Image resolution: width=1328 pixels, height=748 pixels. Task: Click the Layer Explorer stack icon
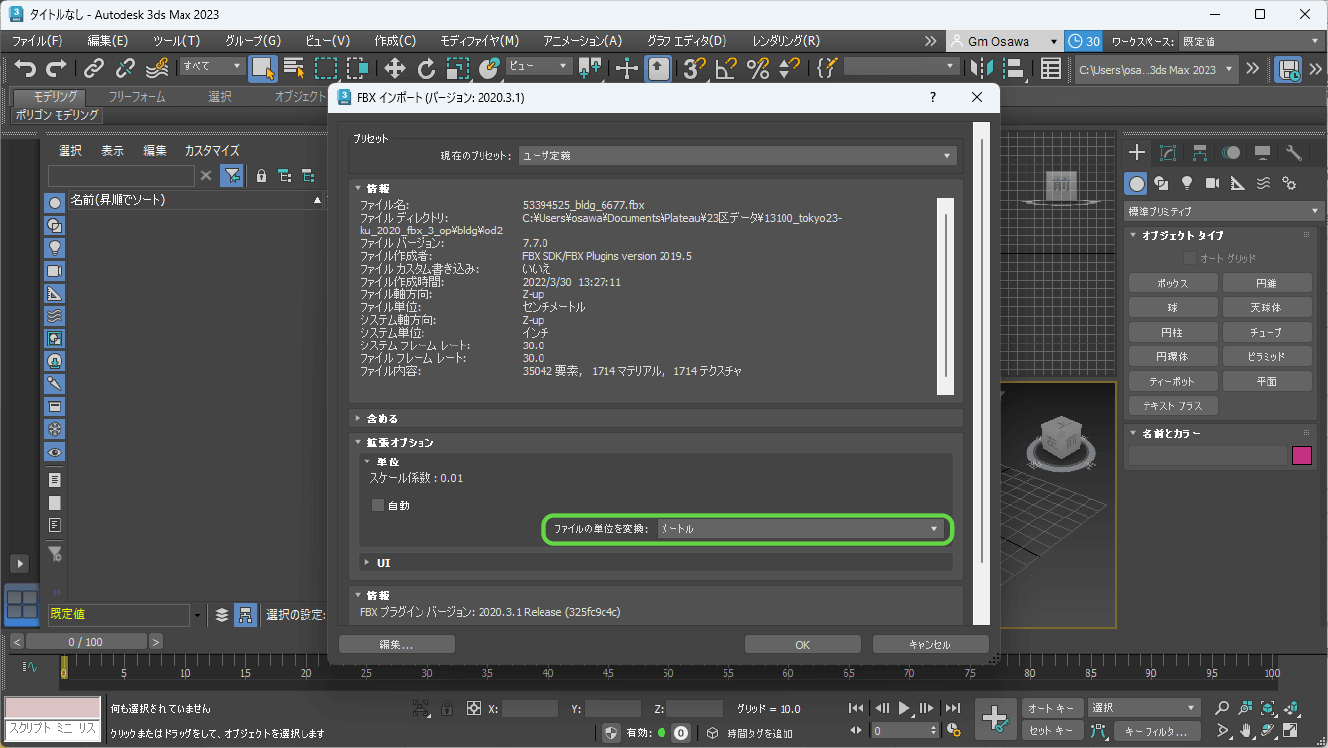pyautogui.click(x=222, y=615)
